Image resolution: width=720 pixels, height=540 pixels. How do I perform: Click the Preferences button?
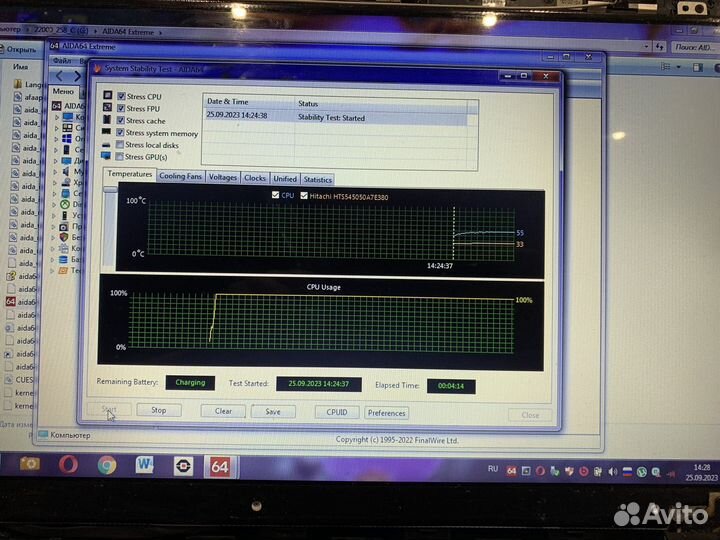click(x=386, y=412)
